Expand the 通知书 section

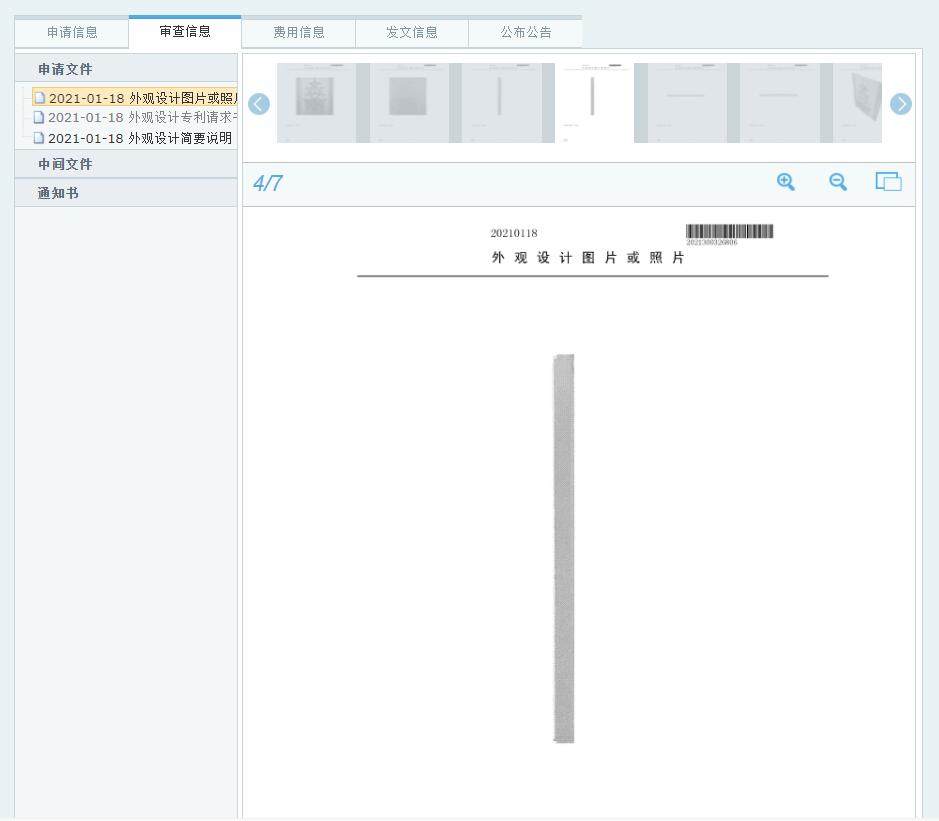58,193
